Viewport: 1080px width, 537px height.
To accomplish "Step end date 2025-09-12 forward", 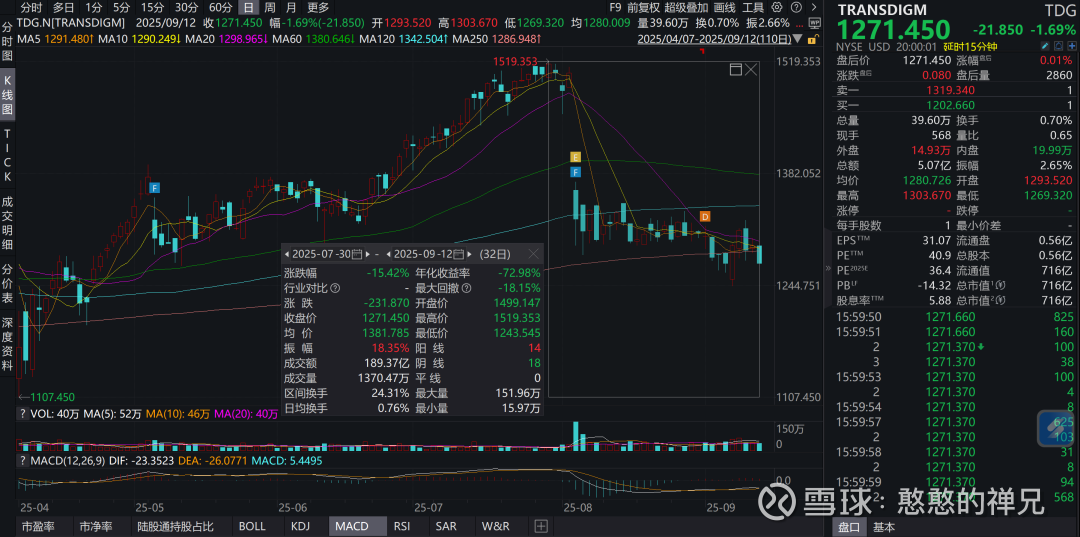I will 469,254.
